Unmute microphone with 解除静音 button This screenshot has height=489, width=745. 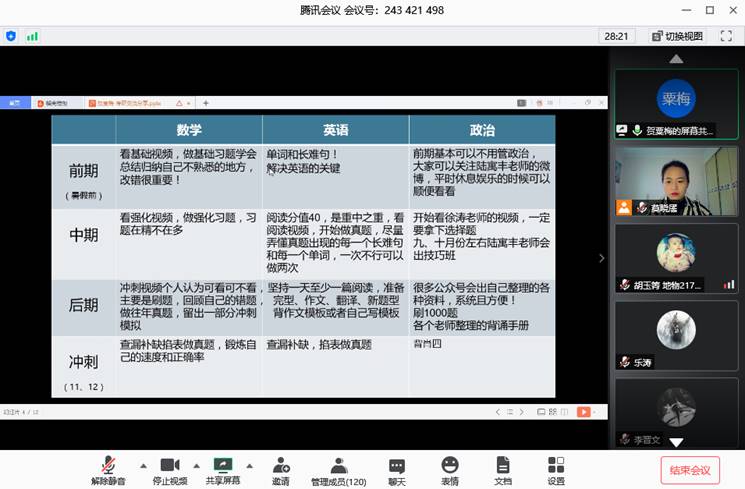[108, 466]
